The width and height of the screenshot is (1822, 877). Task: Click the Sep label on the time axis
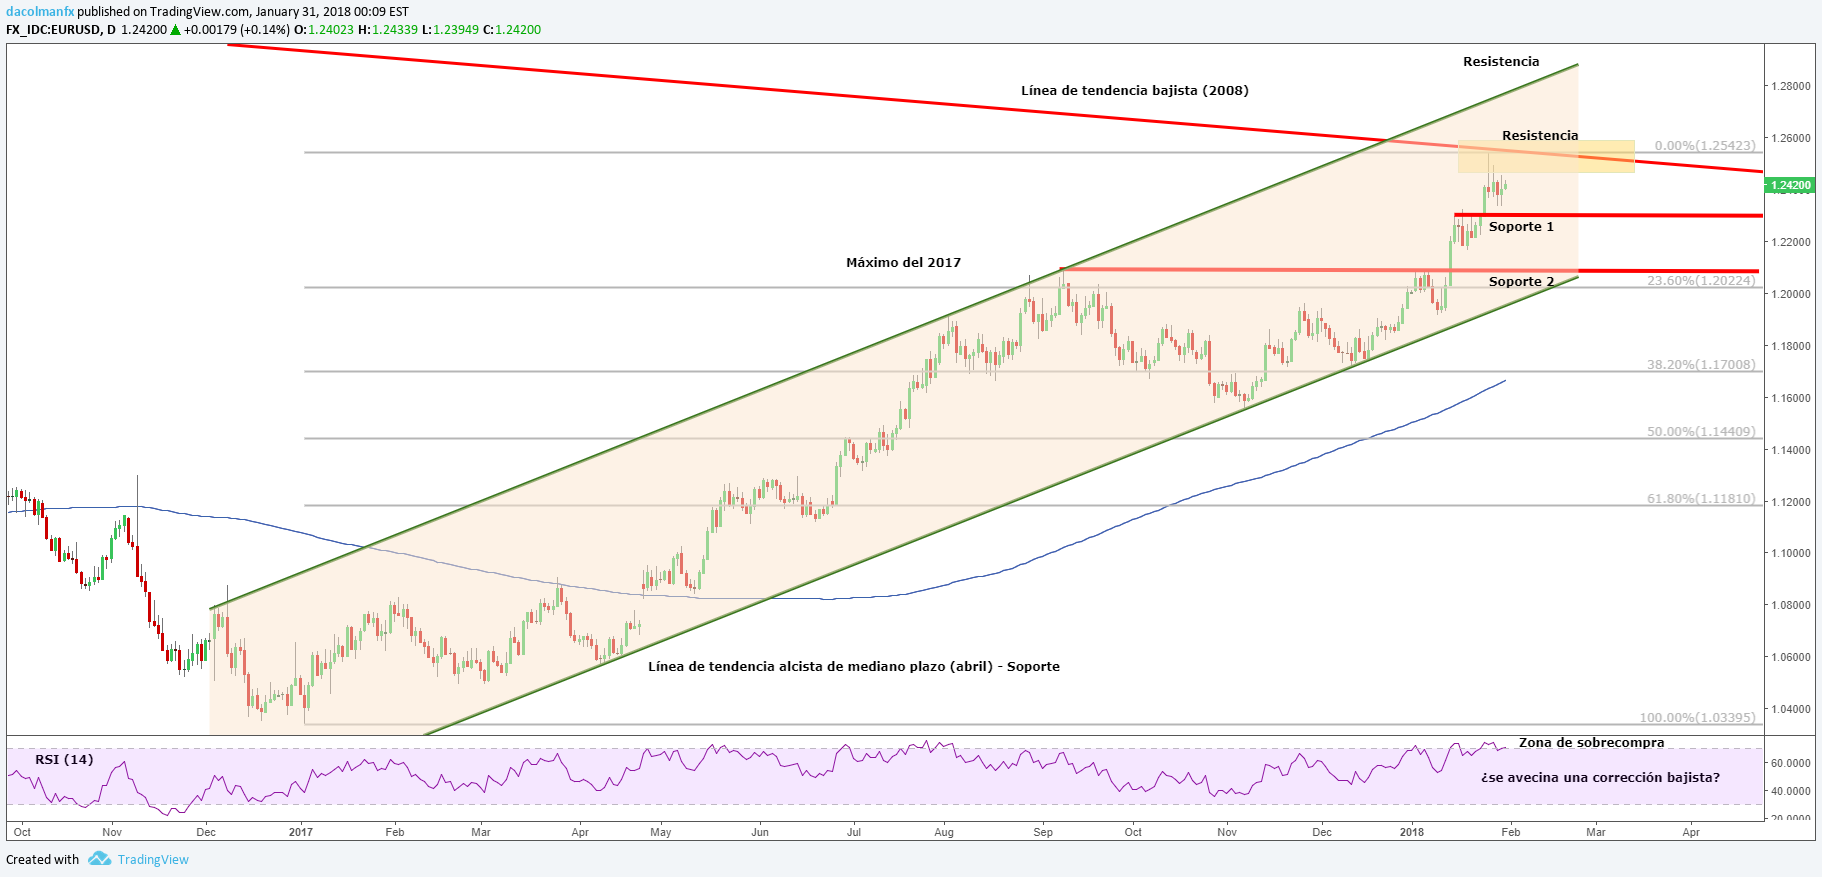(1043, 832)
